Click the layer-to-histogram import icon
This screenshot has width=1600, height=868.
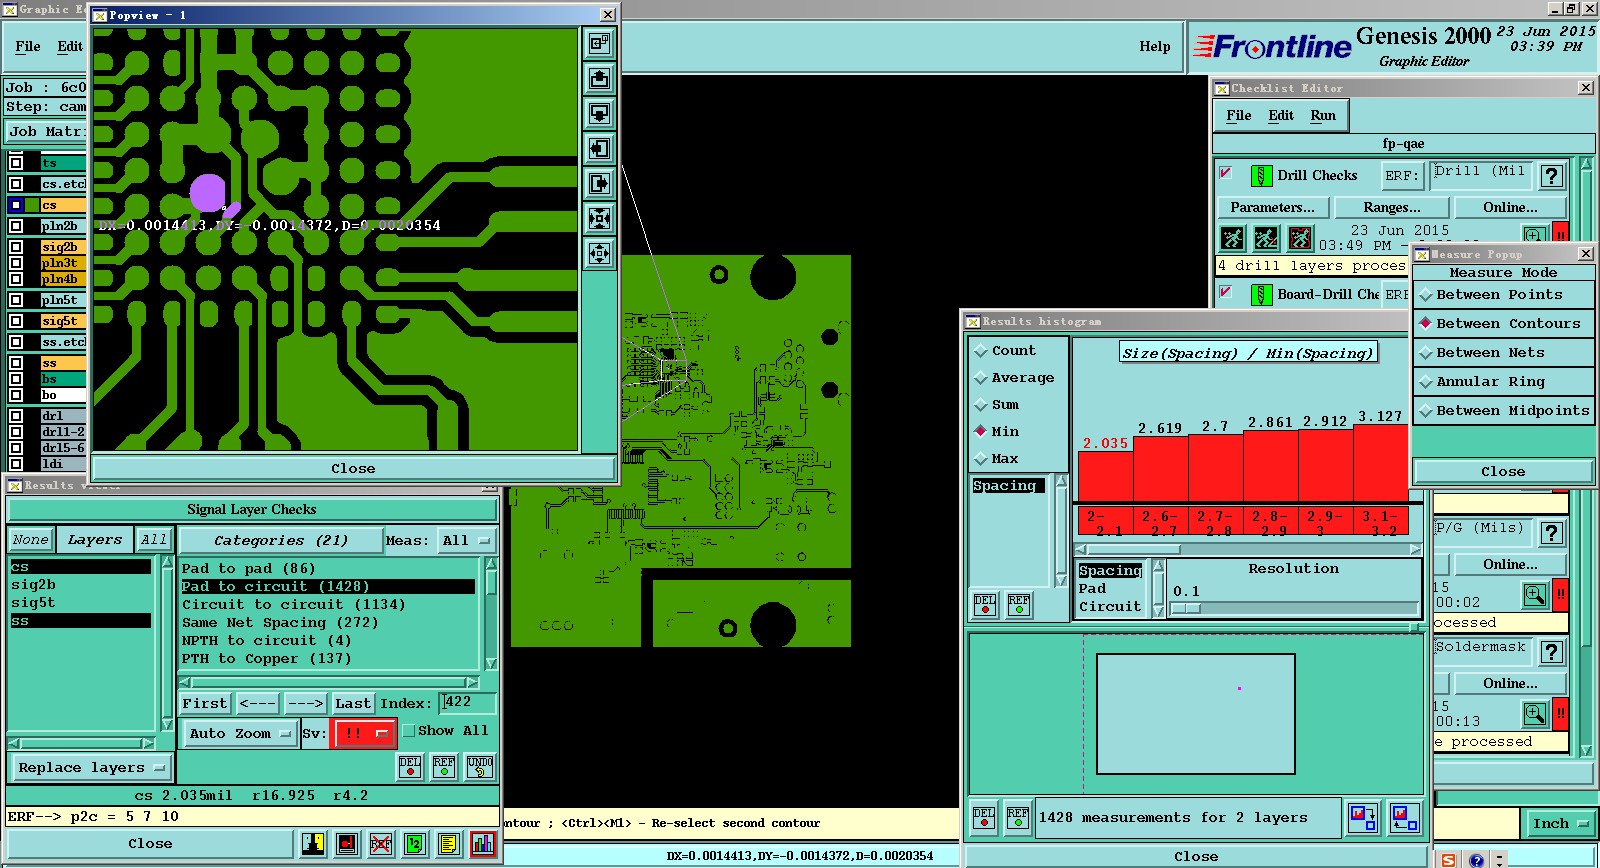(1404, 817)
